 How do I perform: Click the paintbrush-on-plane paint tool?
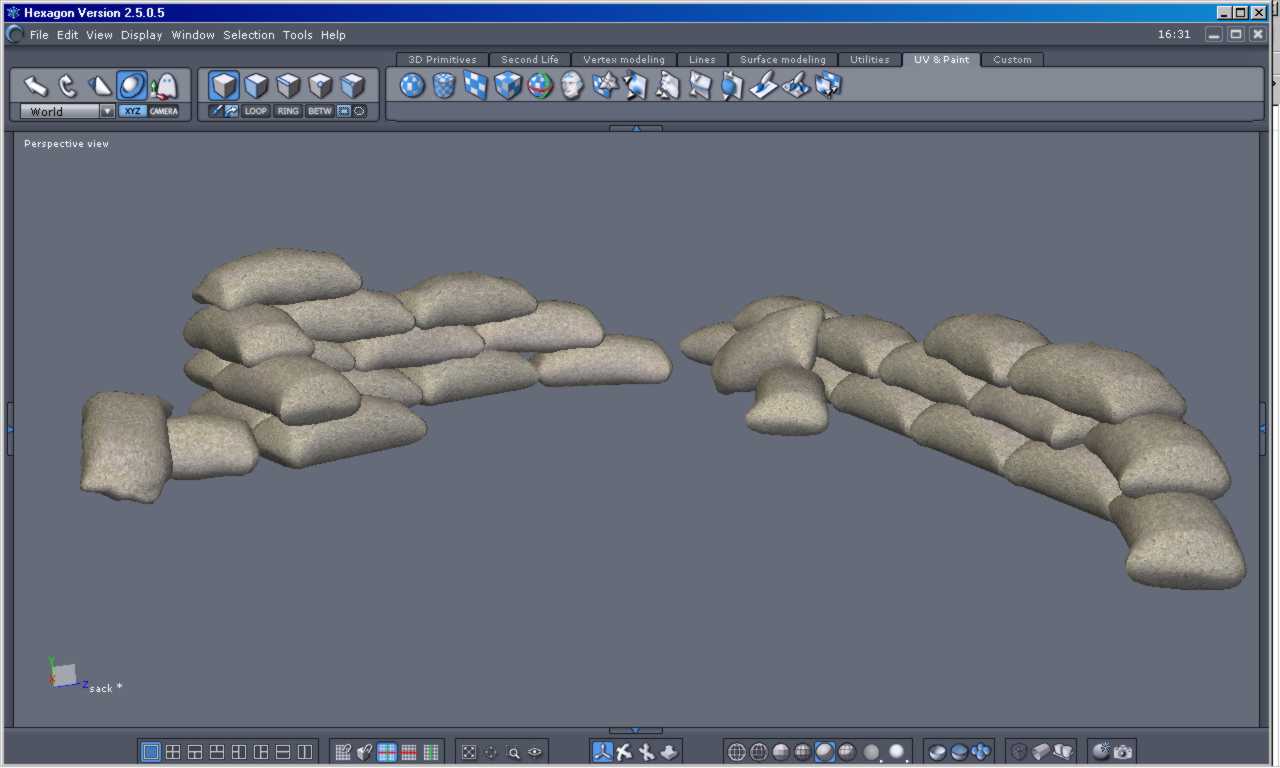click(764, 85)
